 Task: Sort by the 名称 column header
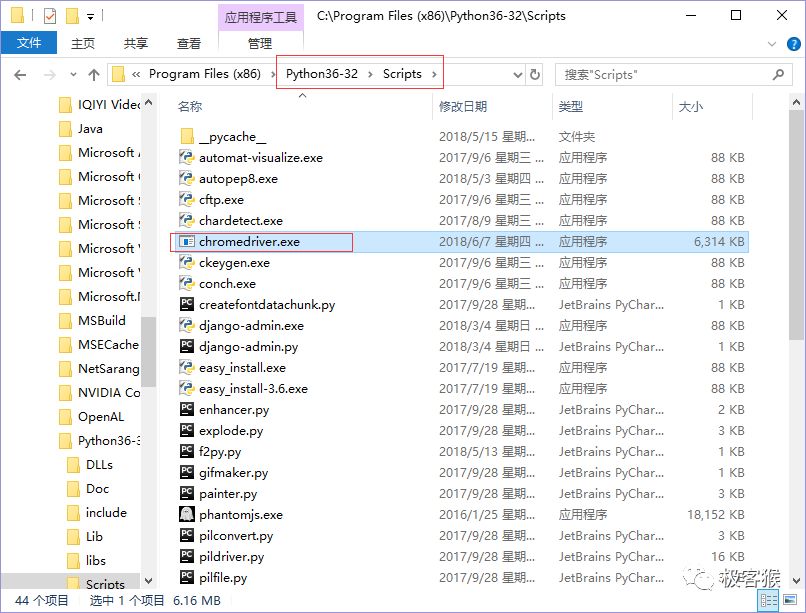(190, 106)
